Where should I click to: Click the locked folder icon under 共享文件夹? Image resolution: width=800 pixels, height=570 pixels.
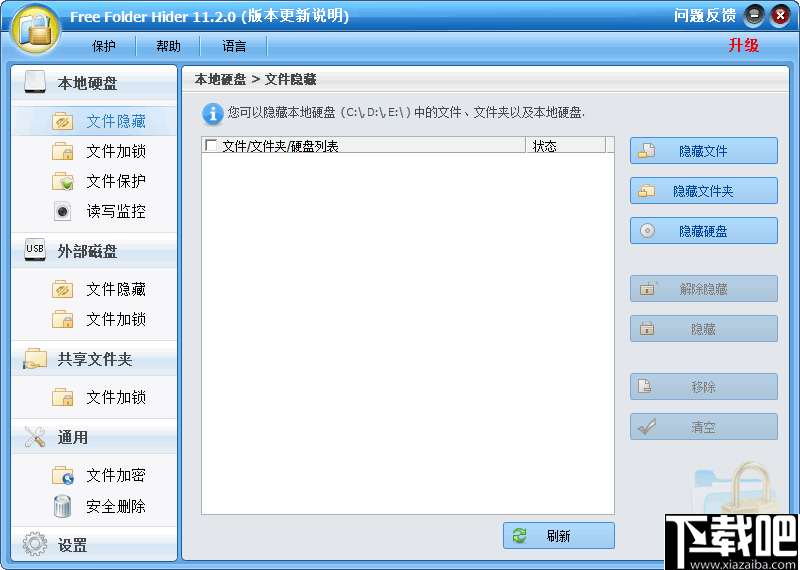[x=63, y=397]
